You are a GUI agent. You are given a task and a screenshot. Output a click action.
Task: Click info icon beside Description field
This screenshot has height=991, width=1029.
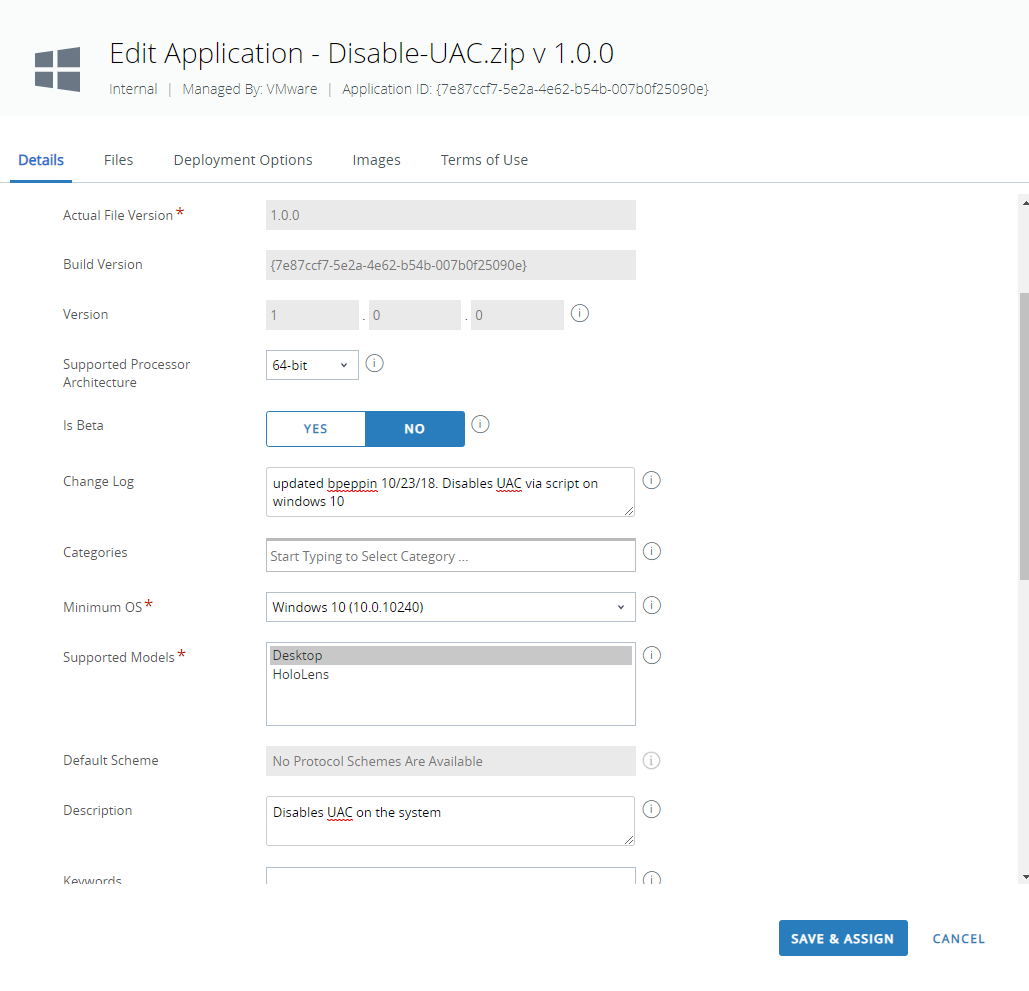pyautogui.click(x=651, y=809)
